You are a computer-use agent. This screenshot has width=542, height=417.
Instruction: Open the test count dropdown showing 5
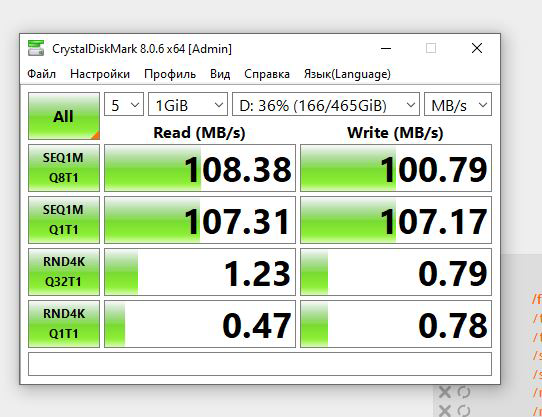(x=124, y=104)
